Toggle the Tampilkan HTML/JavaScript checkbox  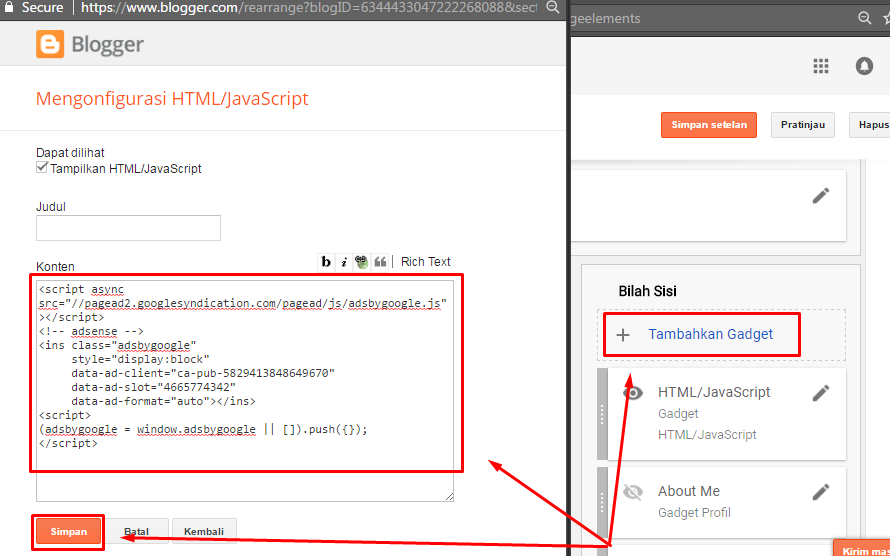pos(41,167)
